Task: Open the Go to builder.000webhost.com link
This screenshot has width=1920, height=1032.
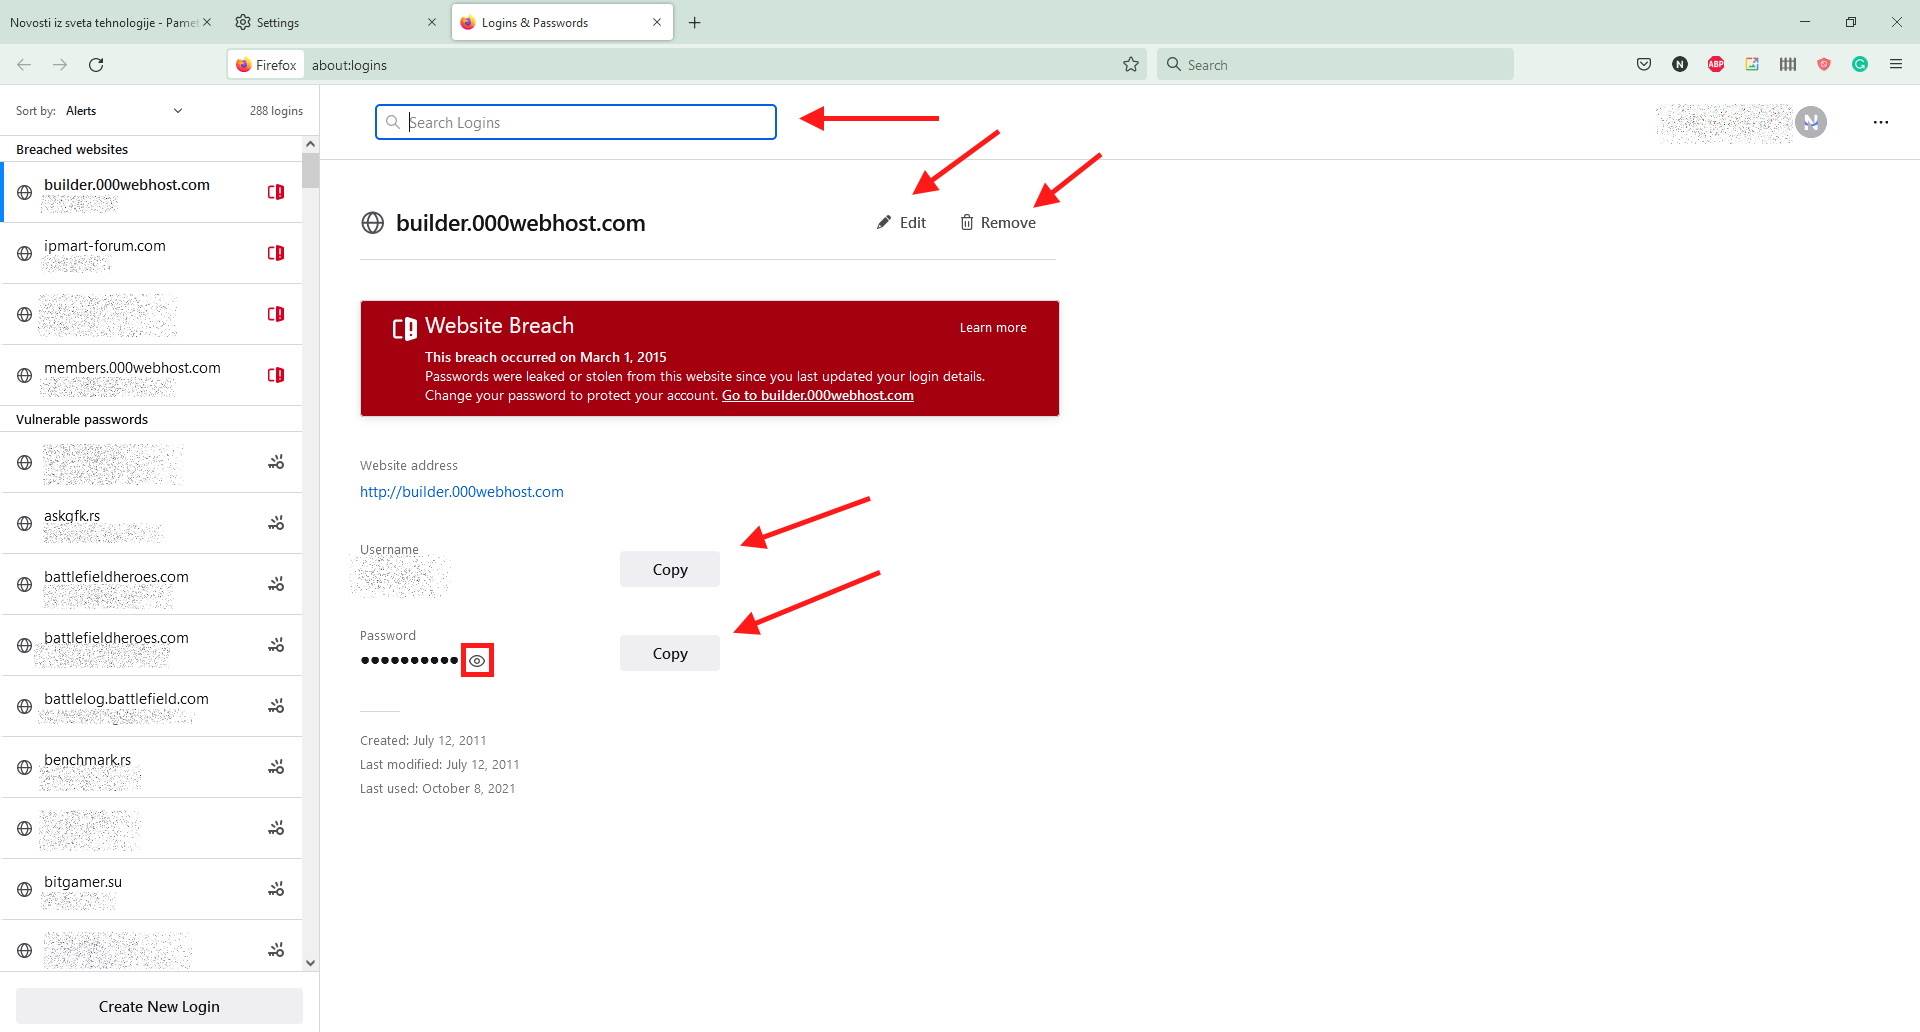Action: click(x=817, y=396)
